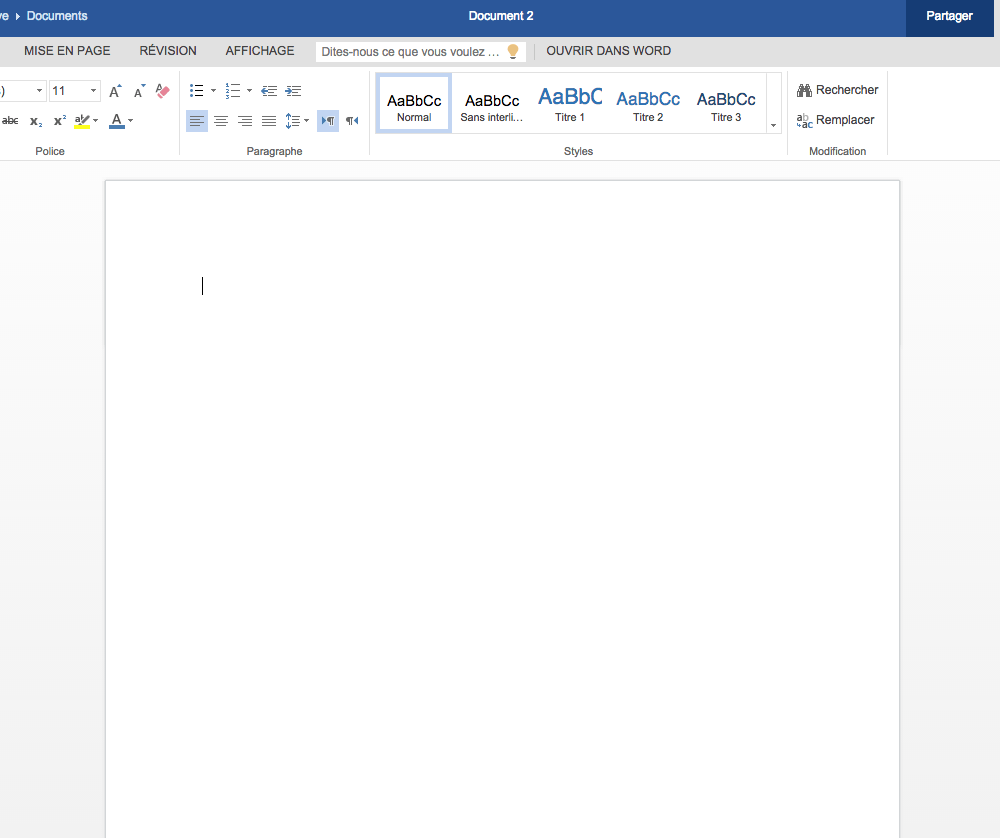This screenshot has width=1000, height=838.
Task: Toggle subscript formatting
Action: pyautogui.click(x=36, y=121)
